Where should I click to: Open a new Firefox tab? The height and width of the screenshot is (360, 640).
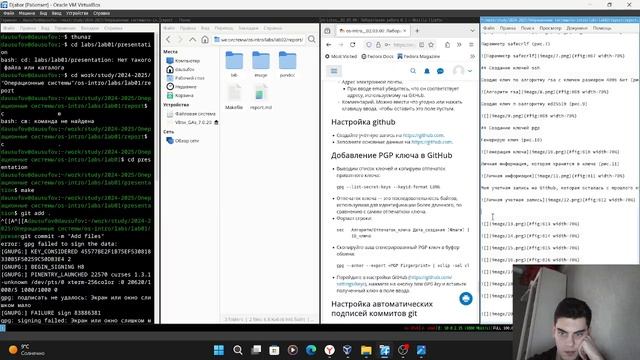pyautogui.click(x=417, y=31)
